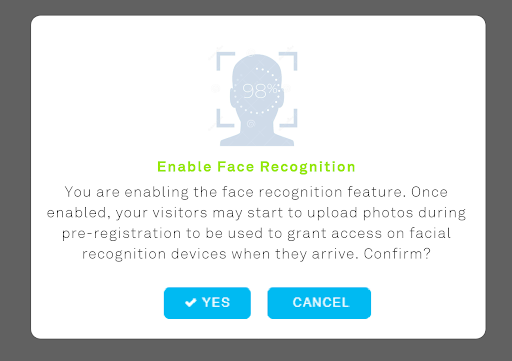Click the green Enable Face Recognition heading

tap(256, 167)
